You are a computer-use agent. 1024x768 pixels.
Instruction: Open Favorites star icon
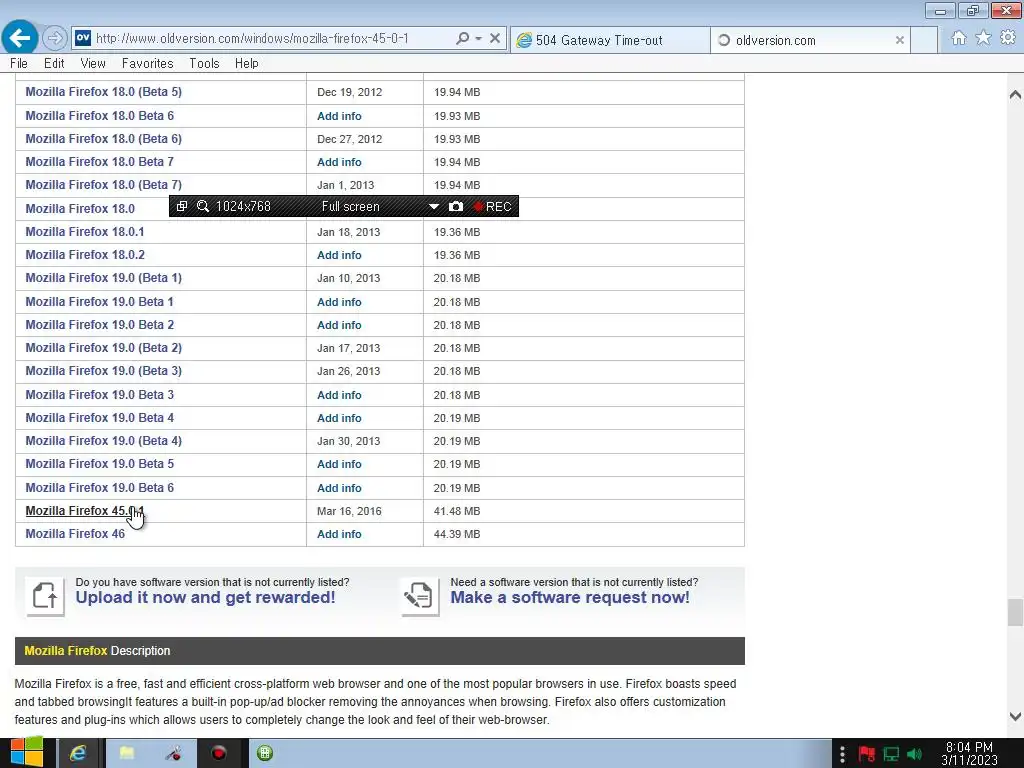point(983,38)
